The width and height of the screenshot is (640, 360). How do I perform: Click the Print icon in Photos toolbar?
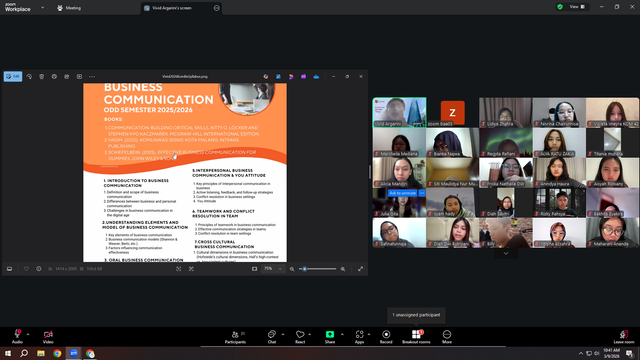[x=54, y=76]
